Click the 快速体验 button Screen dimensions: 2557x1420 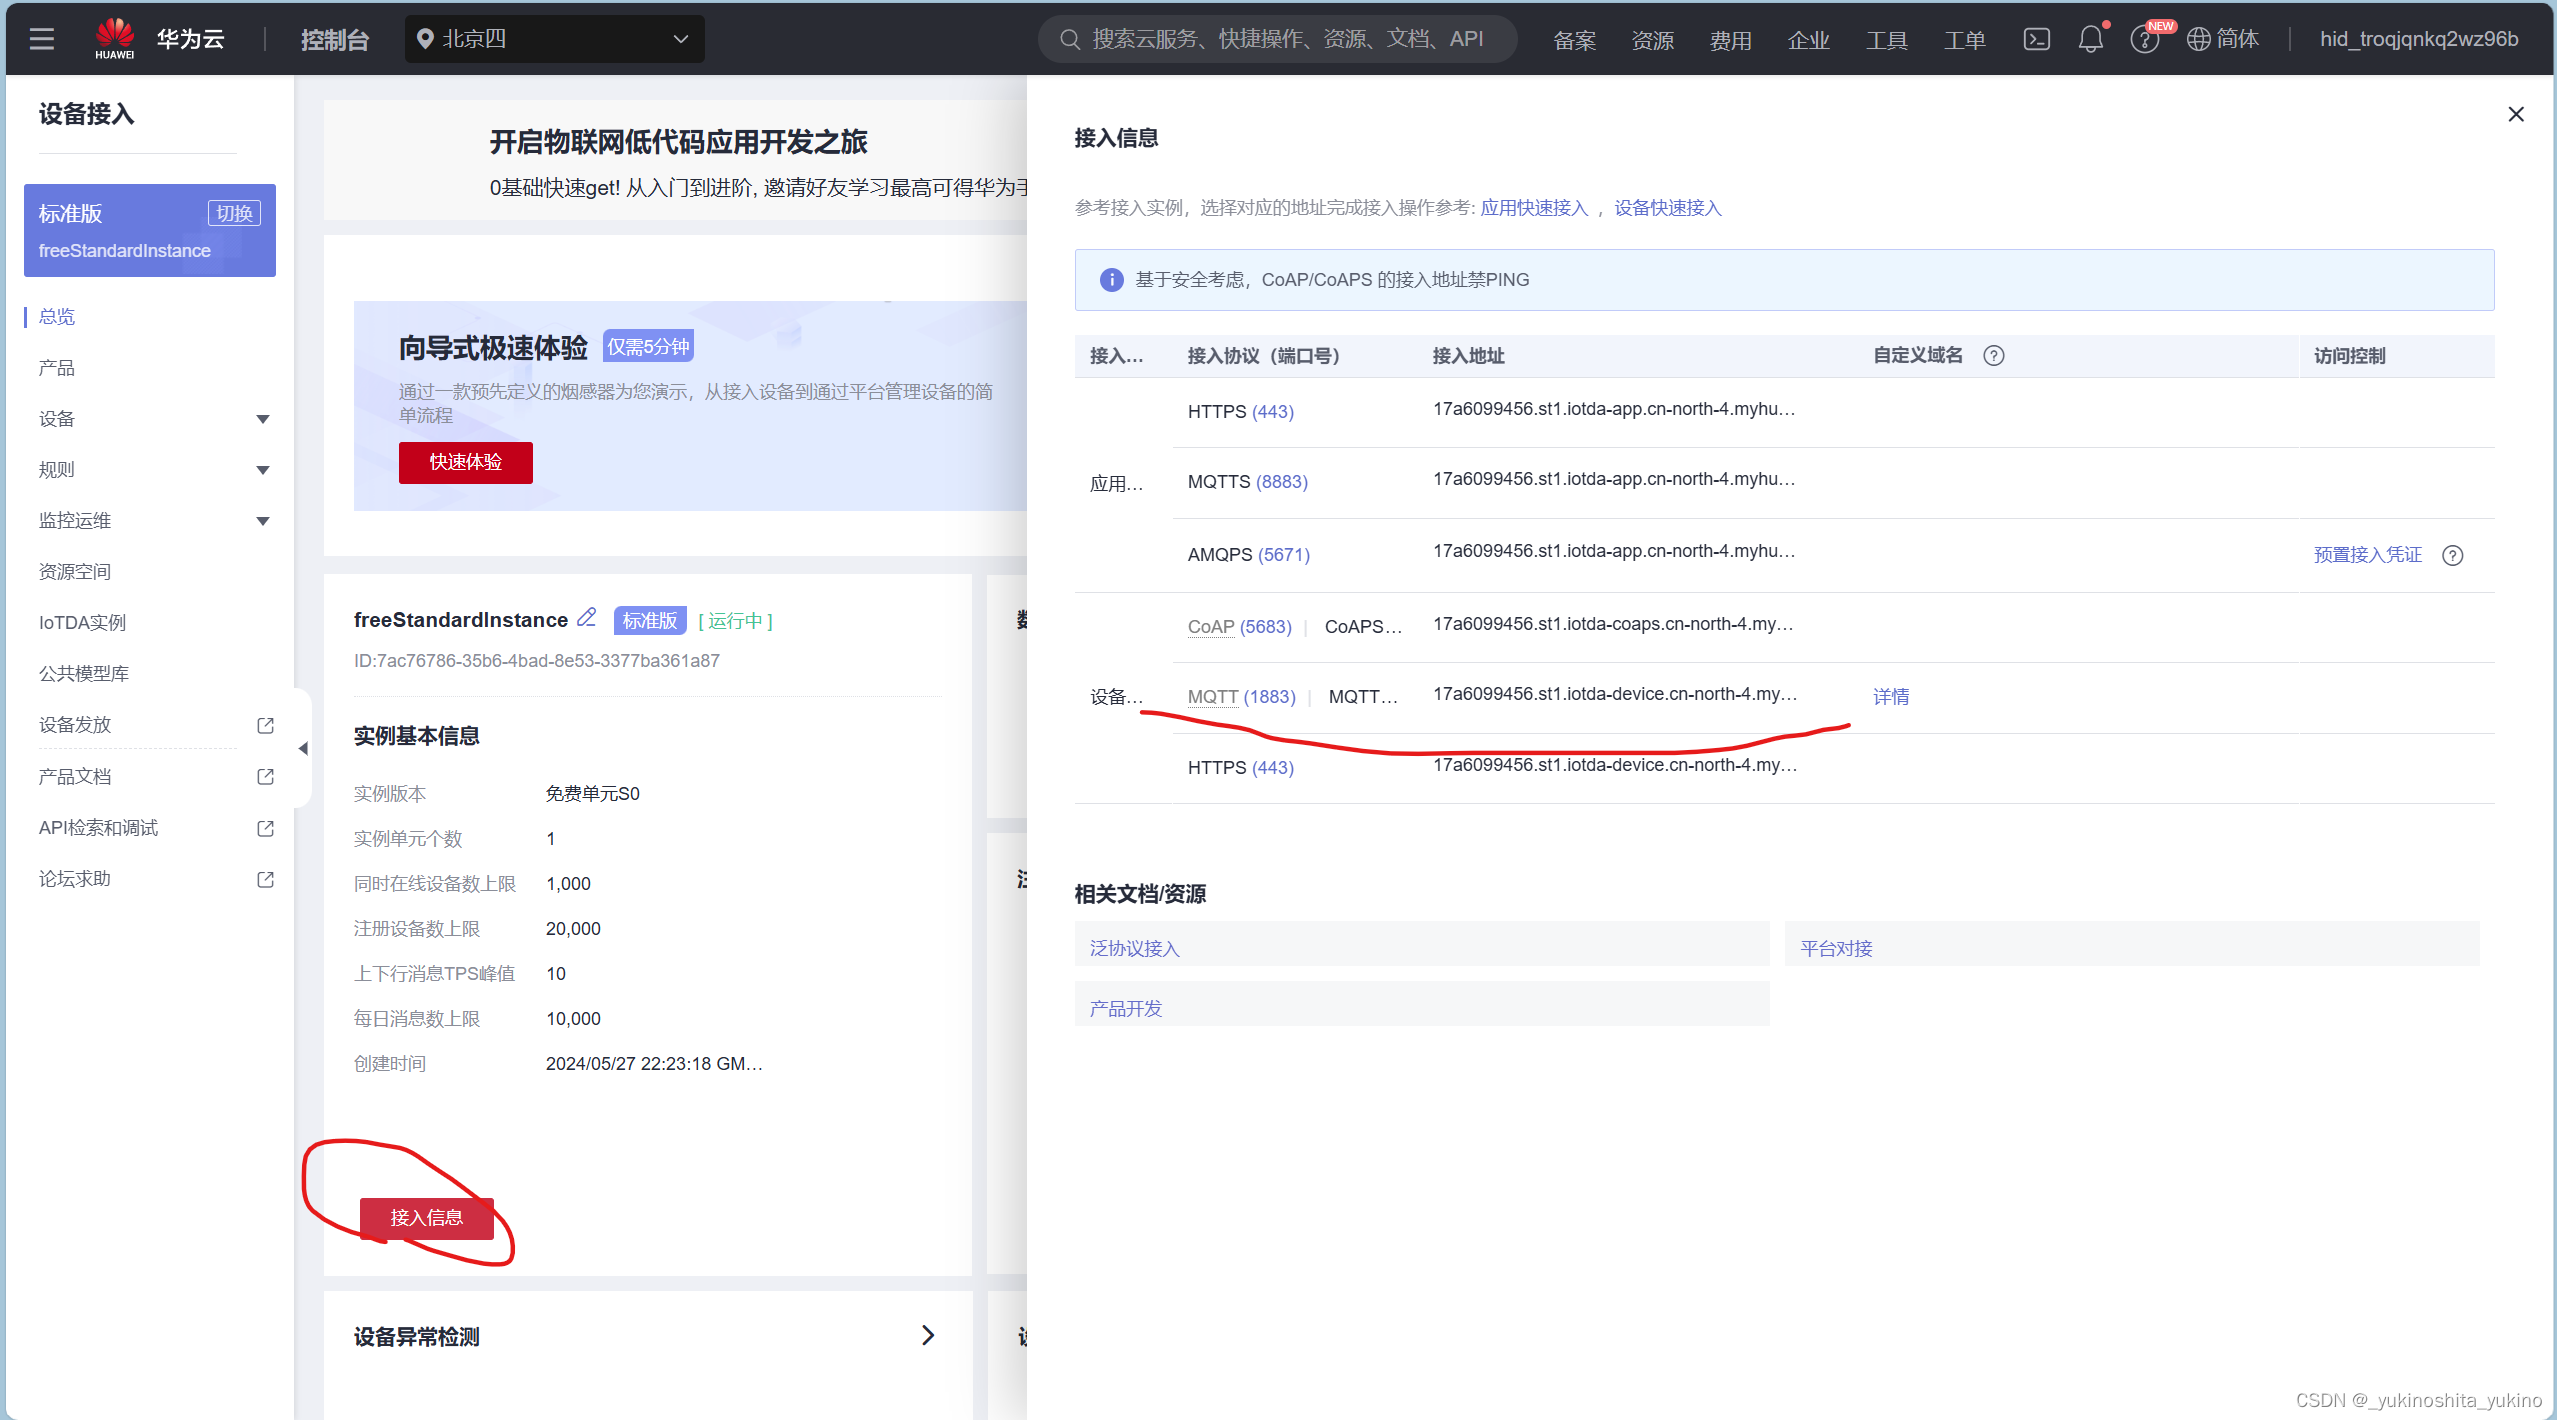pyautogui.click(x=466, y=462)
